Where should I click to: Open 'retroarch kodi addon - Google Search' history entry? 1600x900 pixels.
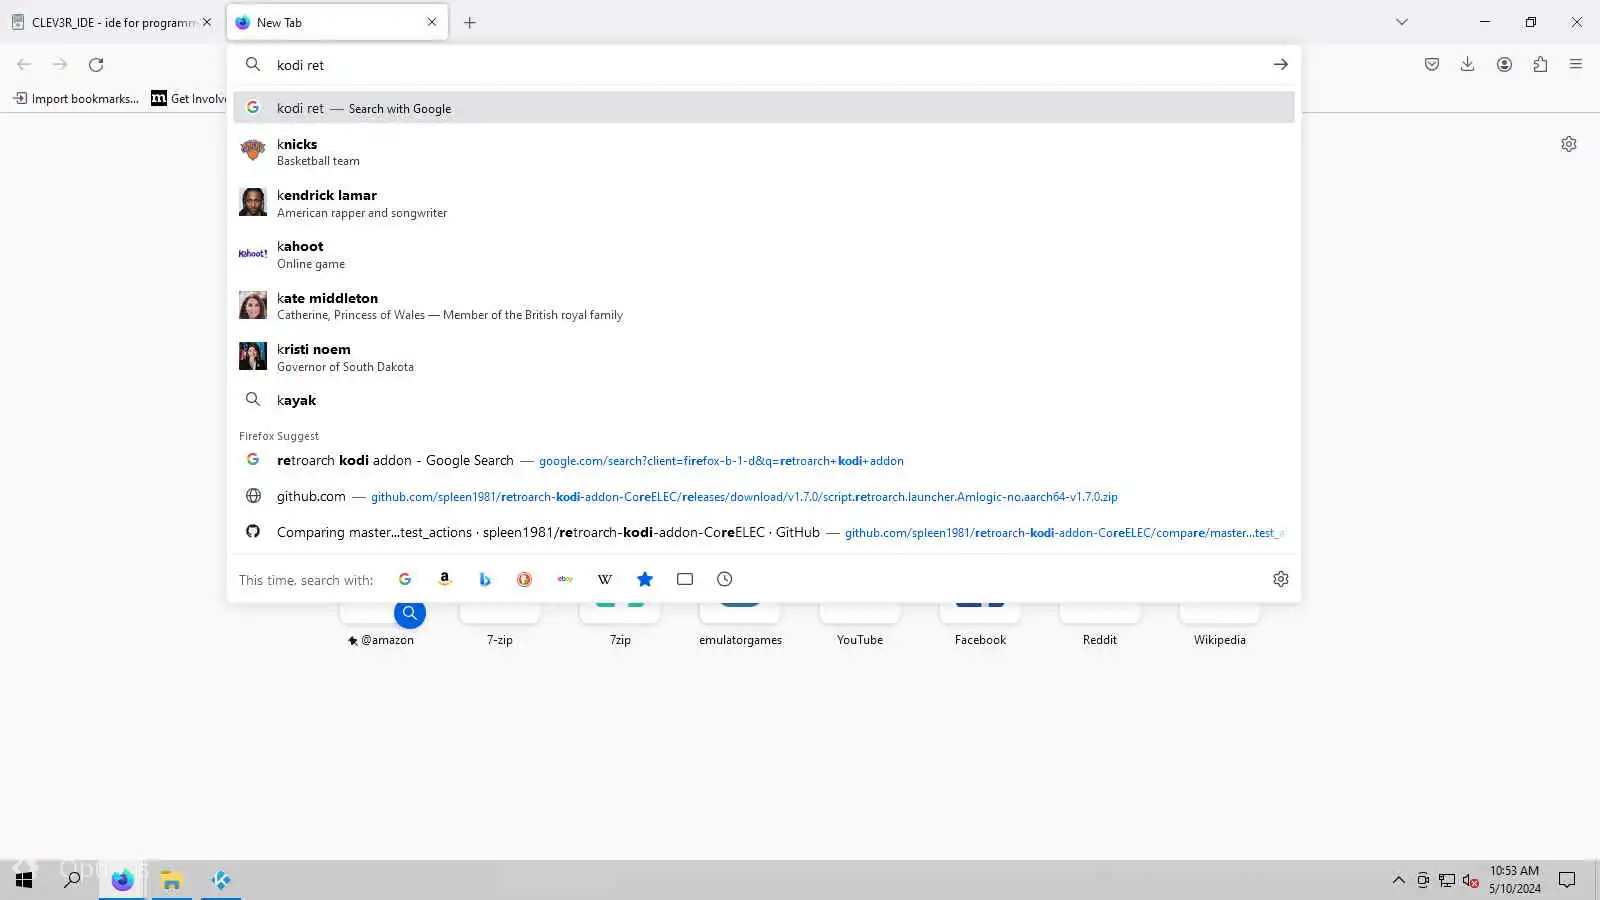(764, 460)
